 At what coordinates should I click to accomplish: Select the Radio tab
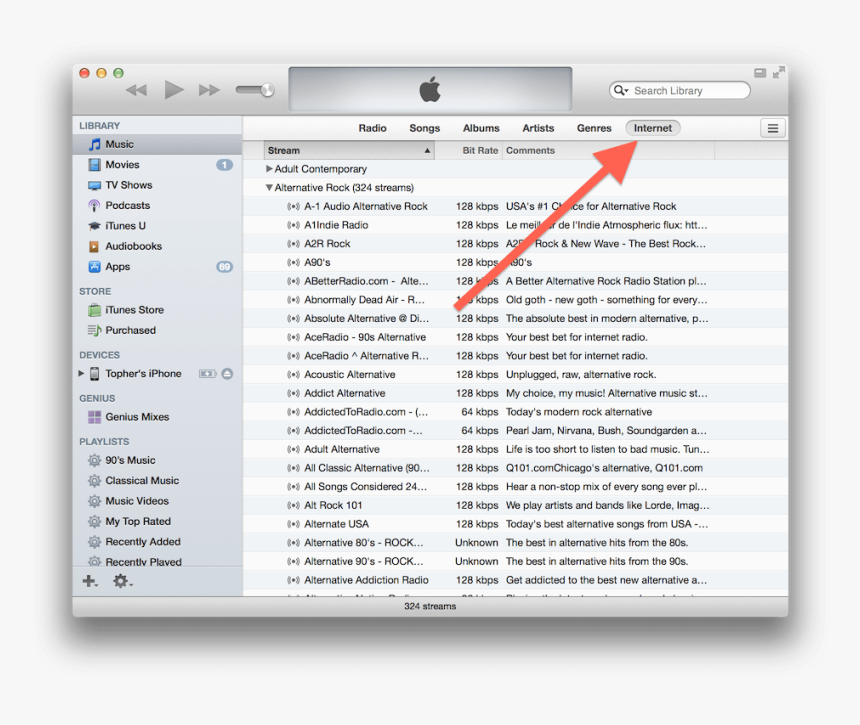coord(372,128)
